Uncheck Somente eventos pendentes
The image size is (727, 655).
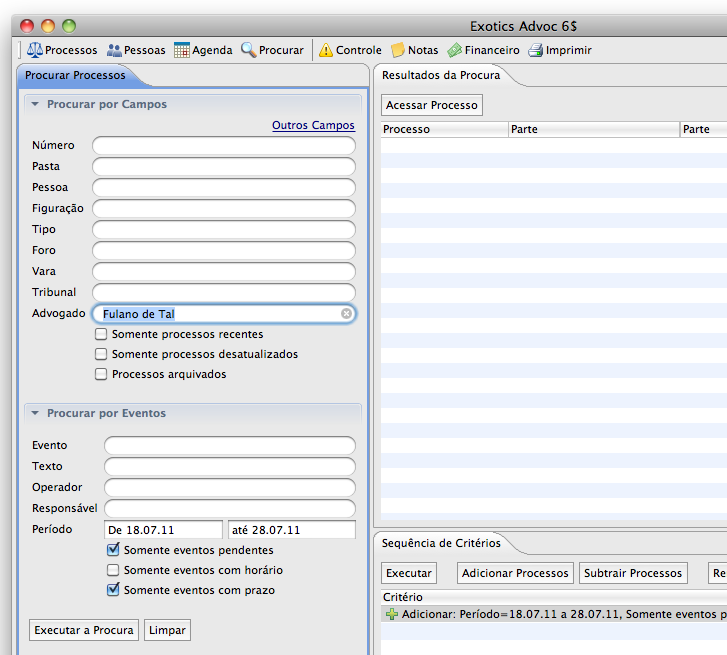pyautogui.click(x=113, y=550)
